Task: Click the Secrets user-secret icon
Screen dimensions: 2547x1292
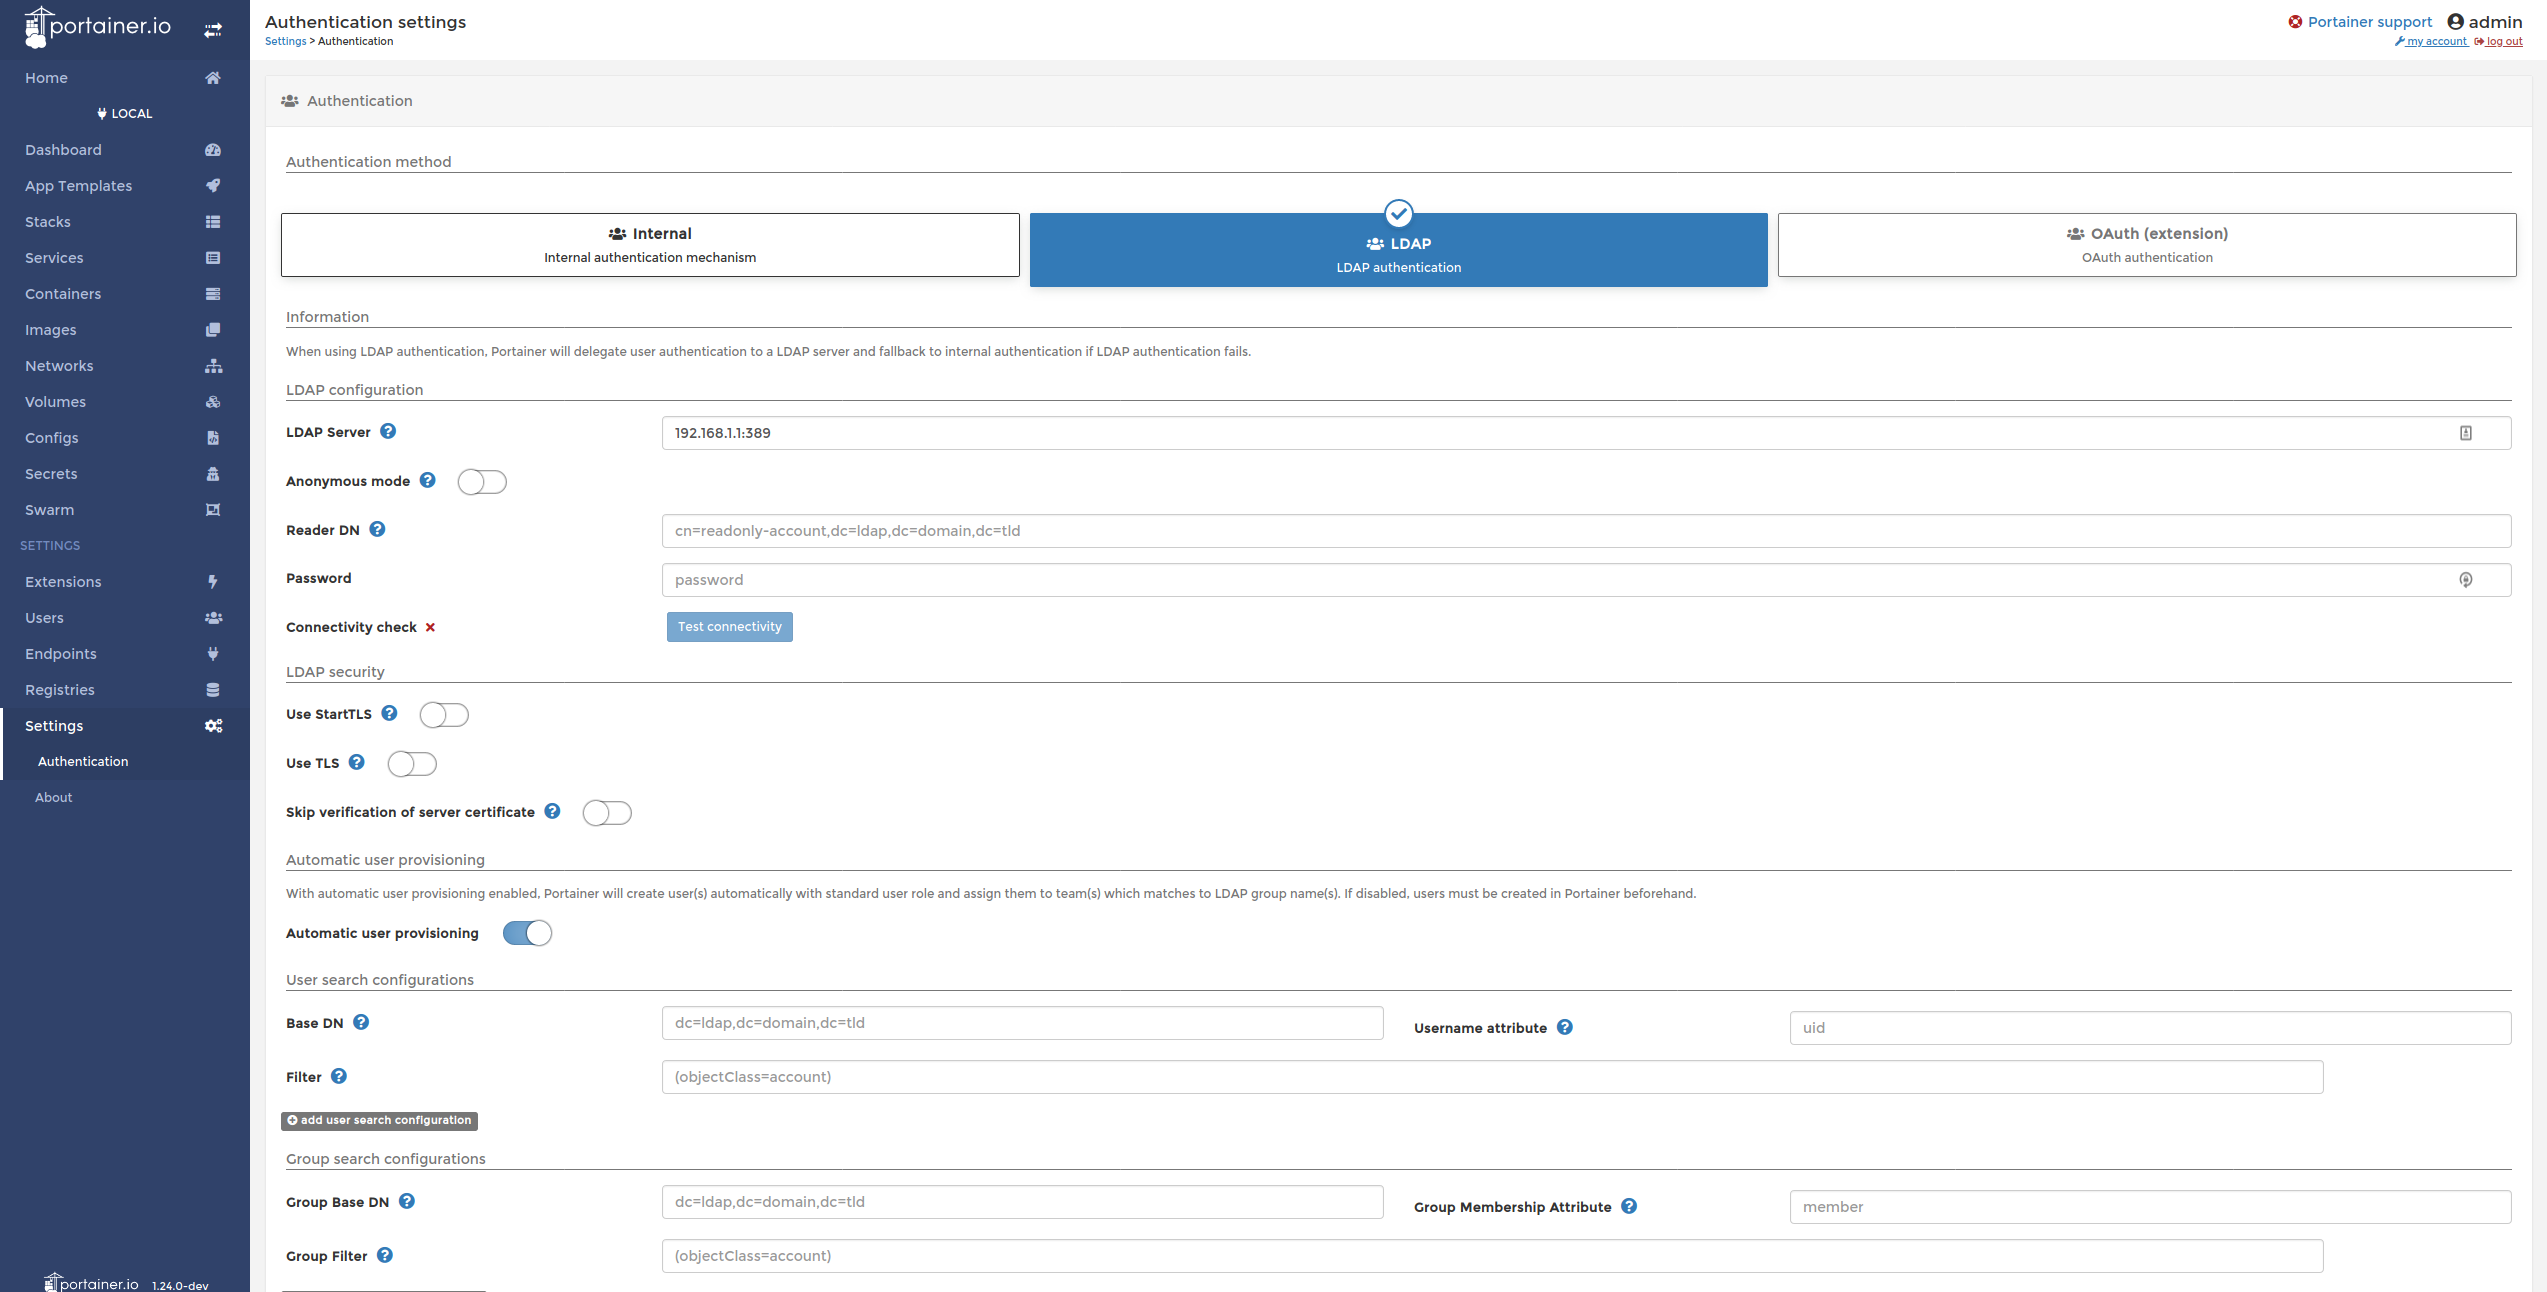Action: pyautogui.click(x=213, y=474)
